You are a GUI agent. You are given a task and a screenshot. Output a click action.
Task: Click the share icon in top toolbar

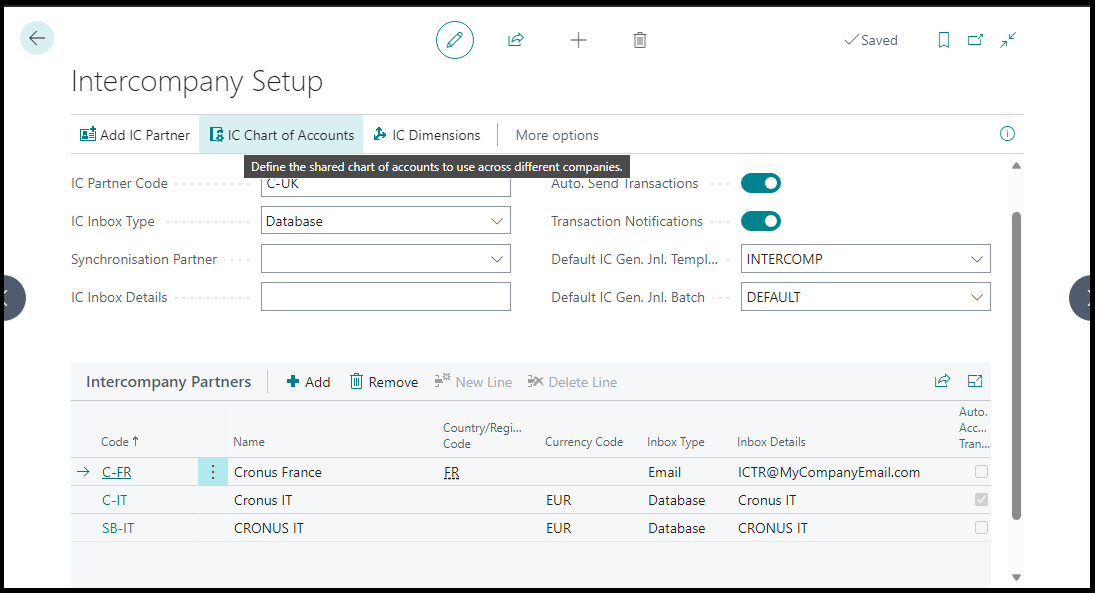[x=516, y=40]
